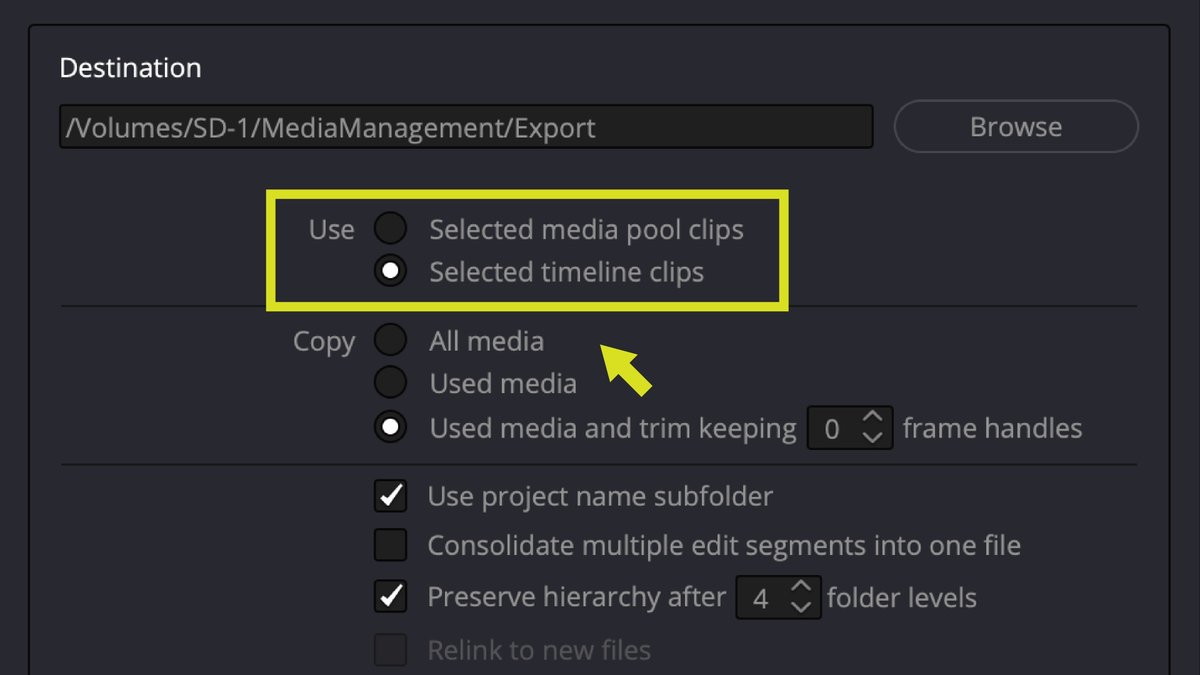Image resolution: width=1200 pixels, height=675 pixels.
Task: Click the 'Use' label text
Action: click(x=331, y=229)
